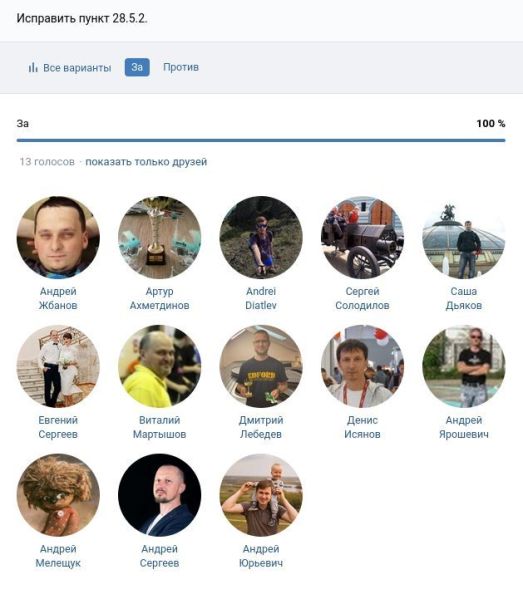Click the 13 голосов vote count
This screenshot has width=523, height=599.
47,162
